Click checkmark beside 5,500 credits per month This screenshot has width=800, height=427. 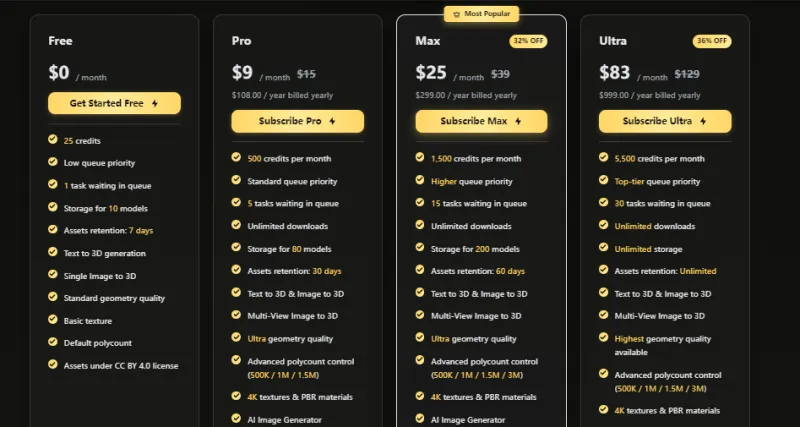click(604, 157)
